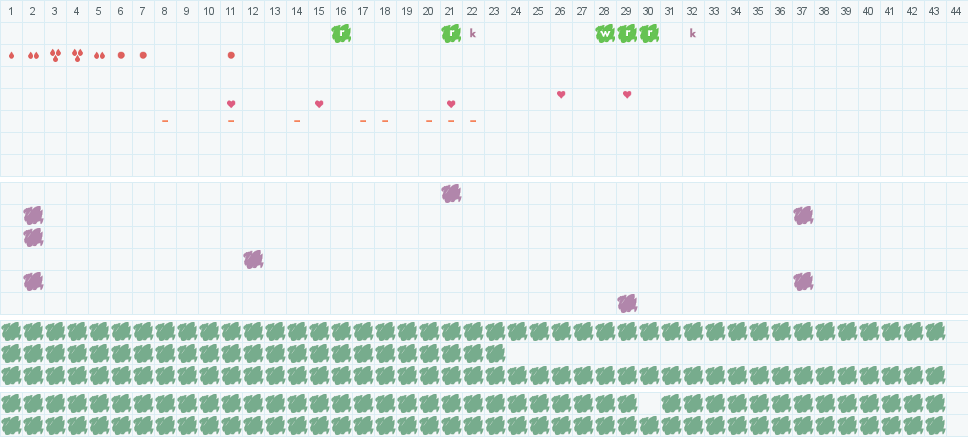
Task: Select the pink heart on day 15
Action: click(319, 104)
